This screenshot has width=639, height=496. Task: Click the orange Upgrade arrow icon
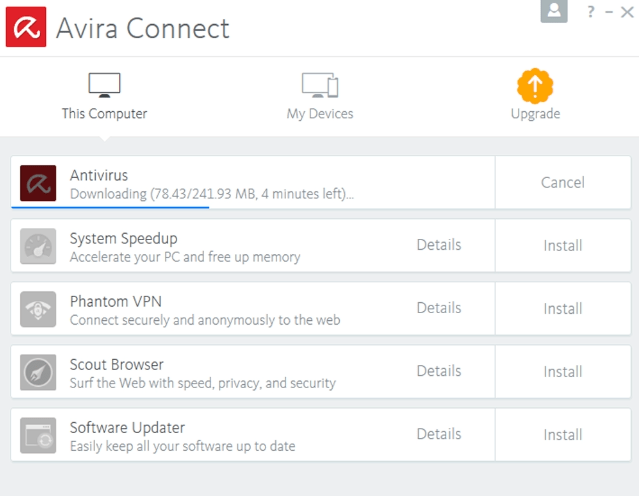coord(535,86)
